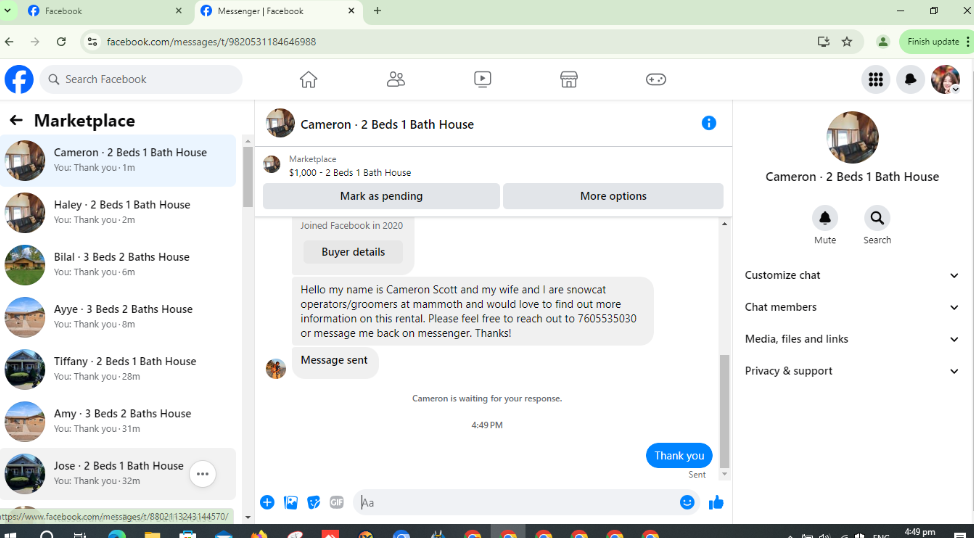Screen dimensions: 974x538
Task: Click the Search Facebook field
Action: coord(141,80)
